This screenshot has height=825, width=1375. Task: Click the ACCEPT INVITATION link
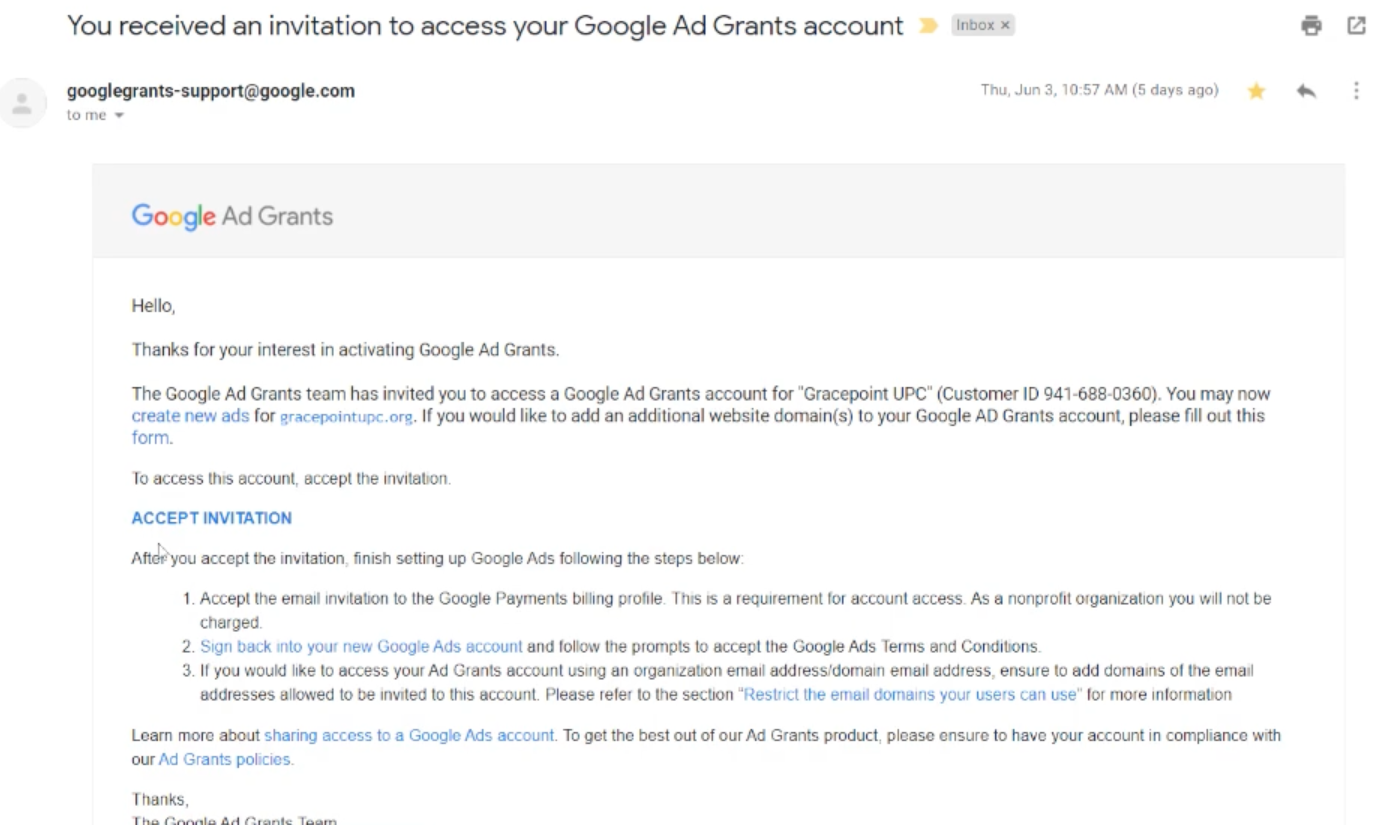[x=212, y=518]
